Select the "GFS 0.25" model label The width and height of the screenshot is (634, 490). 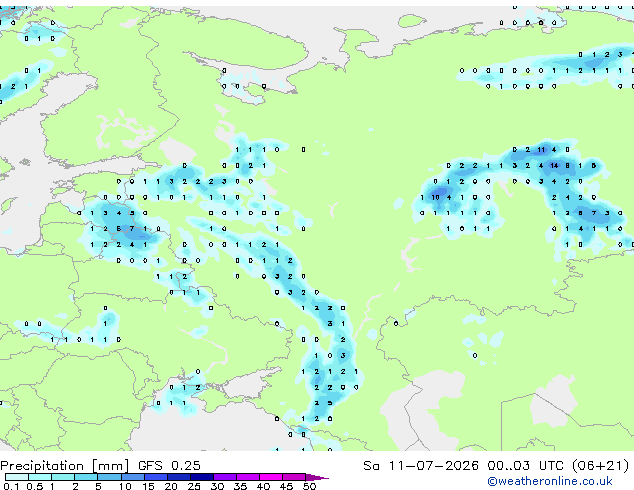tap(169, 466)
